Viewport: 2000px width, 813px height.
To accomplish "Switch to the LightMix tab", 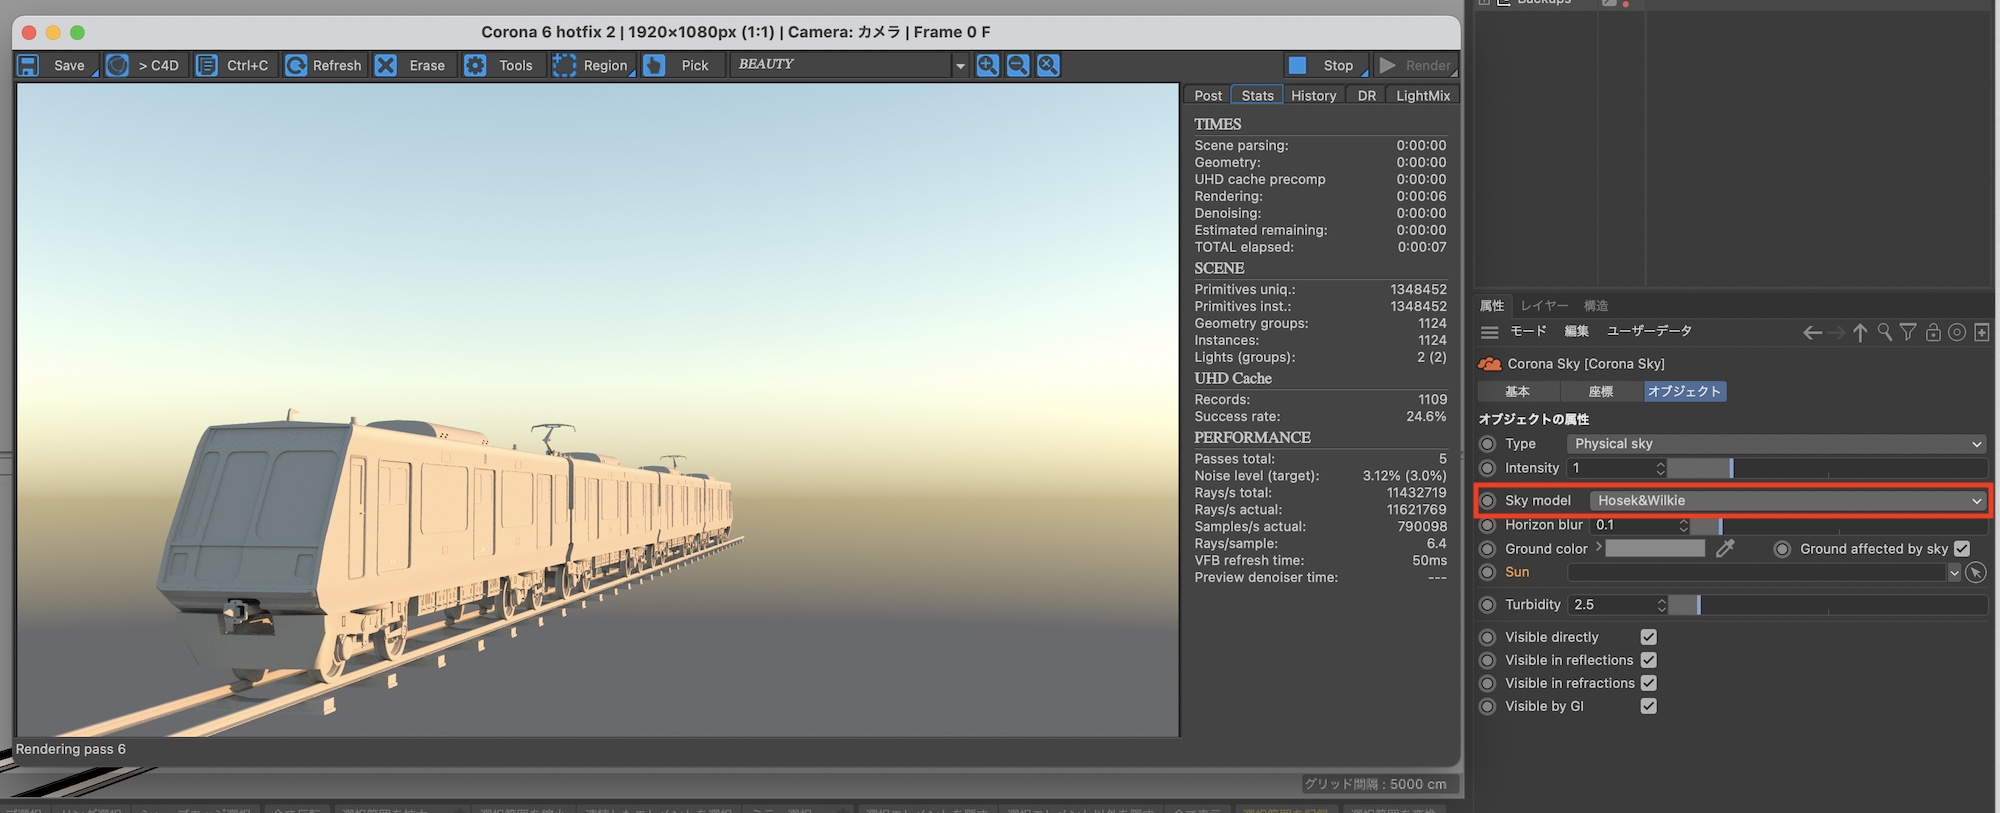I will [x=1422, y=95].
